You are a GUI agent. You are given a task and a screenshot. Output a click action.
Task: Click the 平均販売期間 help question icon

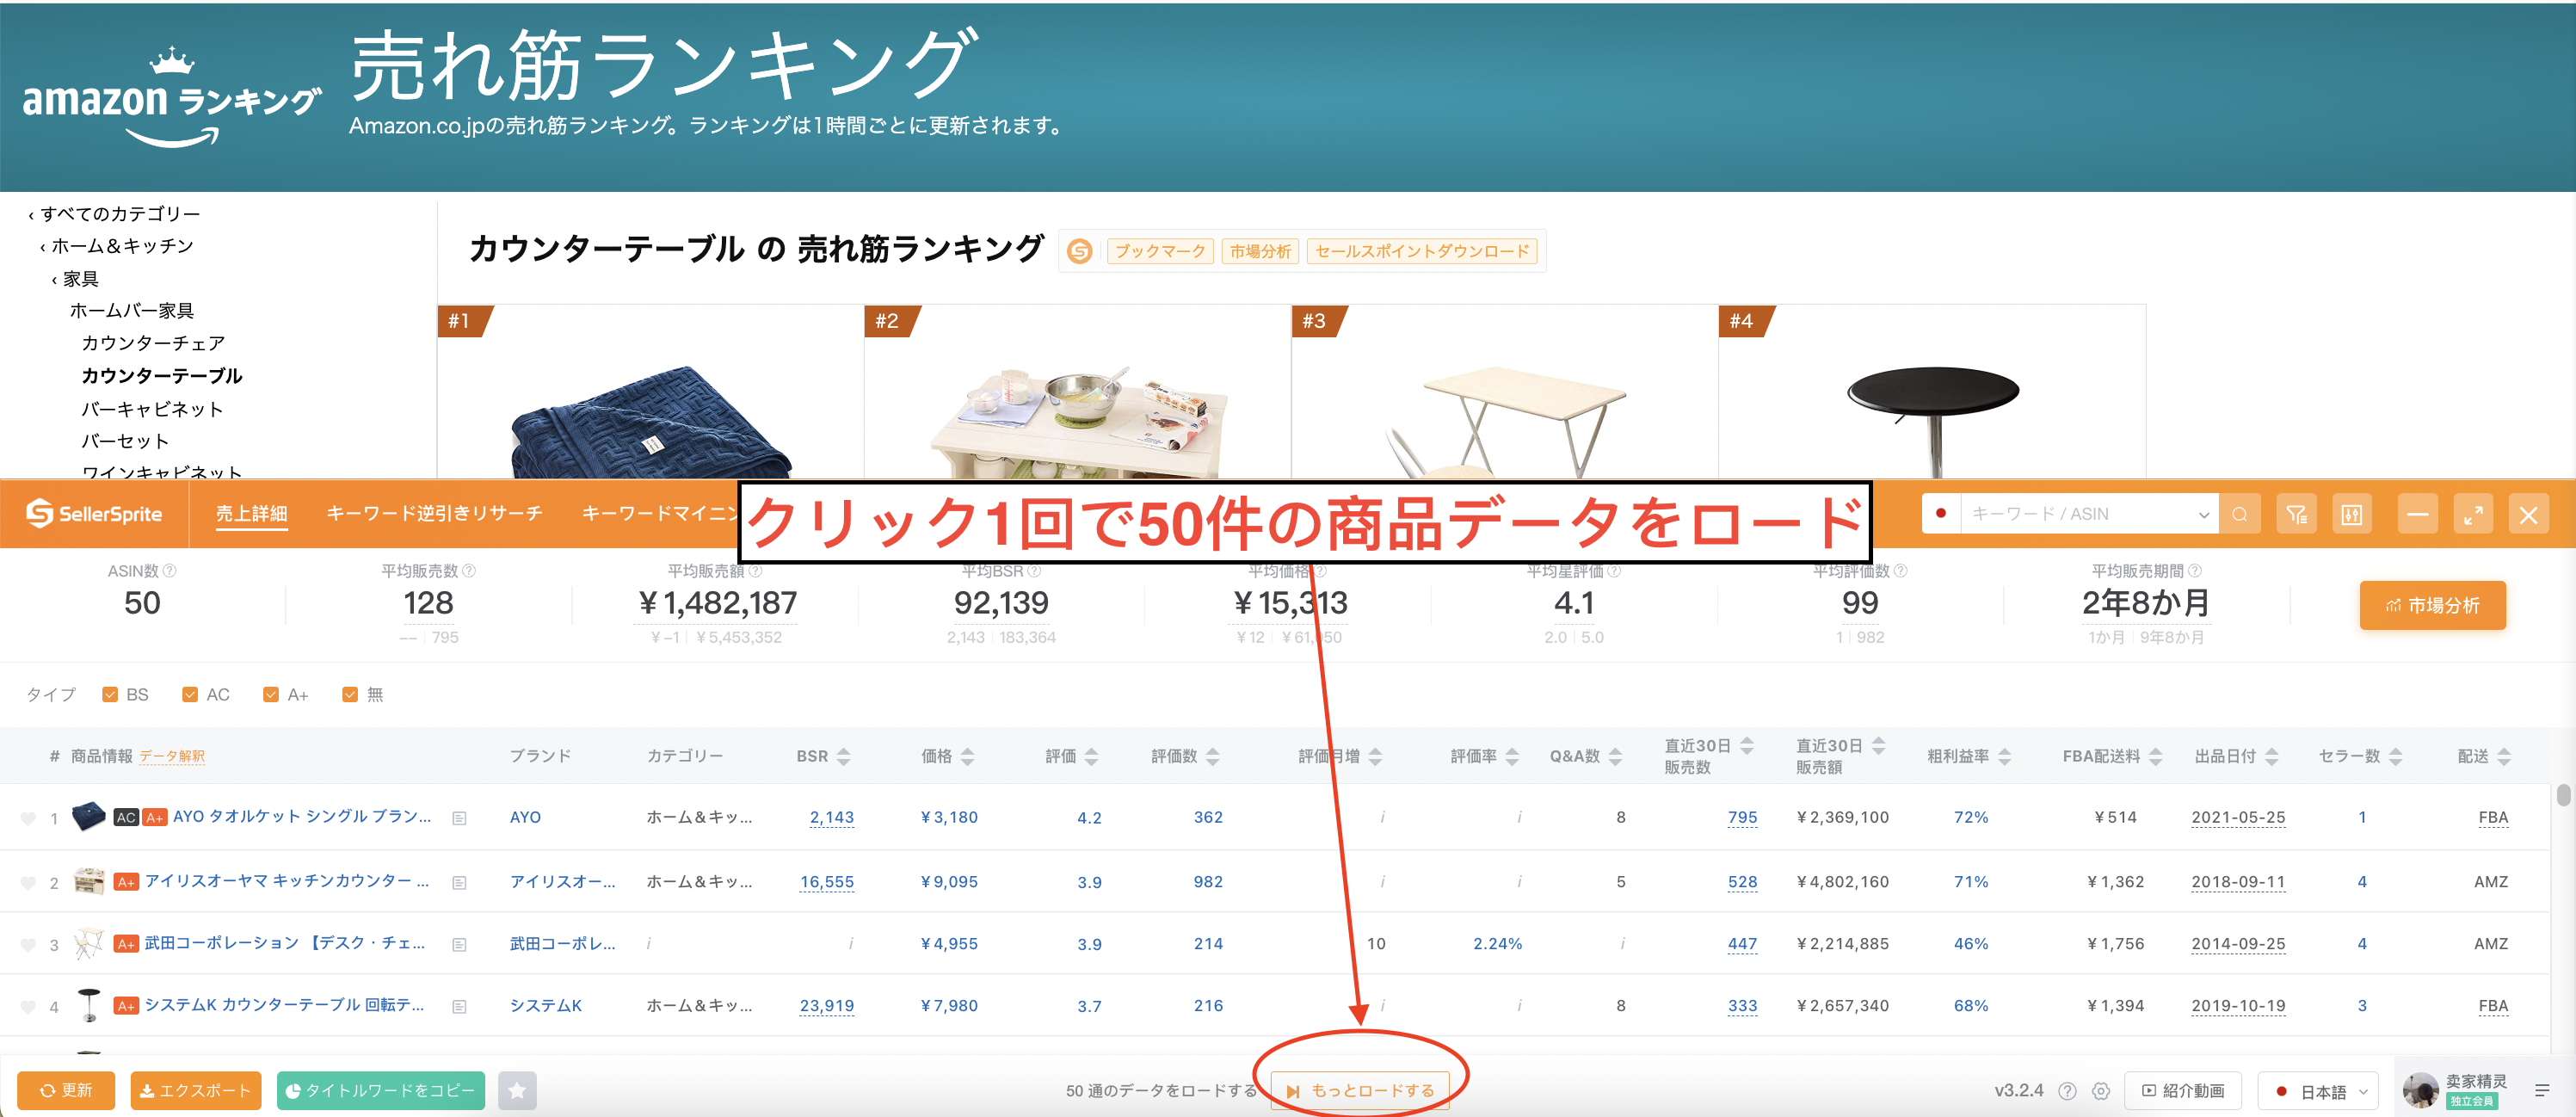coord(2195,570)
